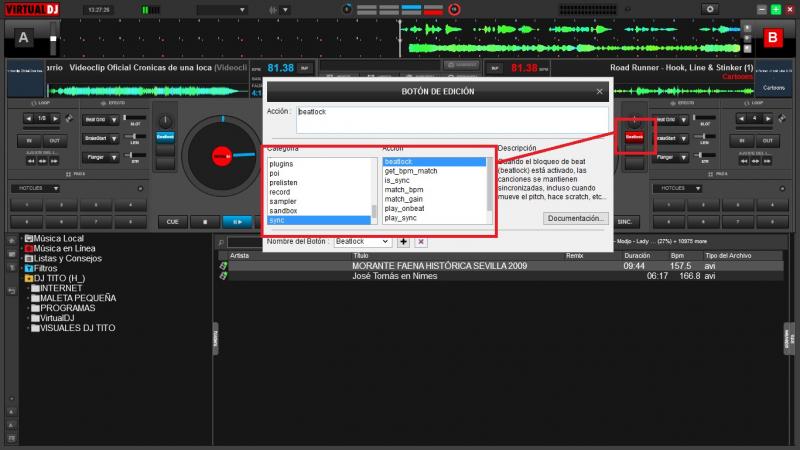Select match_bpm action
800x450 pixels.
click(x=404, y=190)
